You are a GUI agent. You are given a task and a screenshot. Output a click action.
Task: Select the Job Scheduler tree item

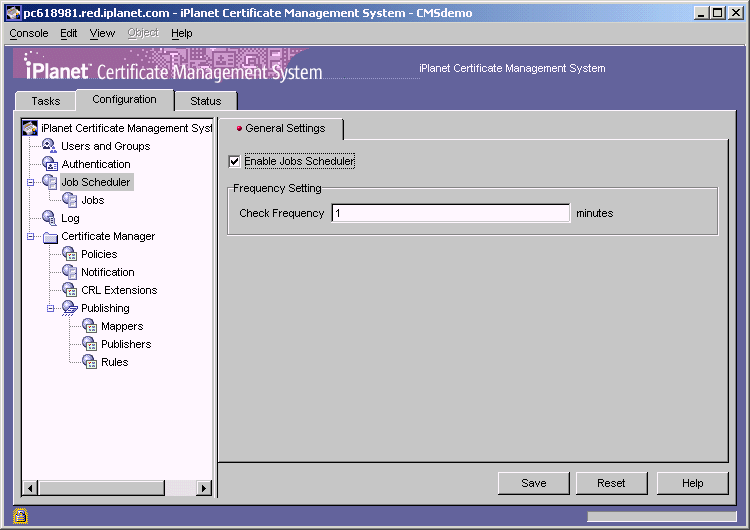click(96, 182)
